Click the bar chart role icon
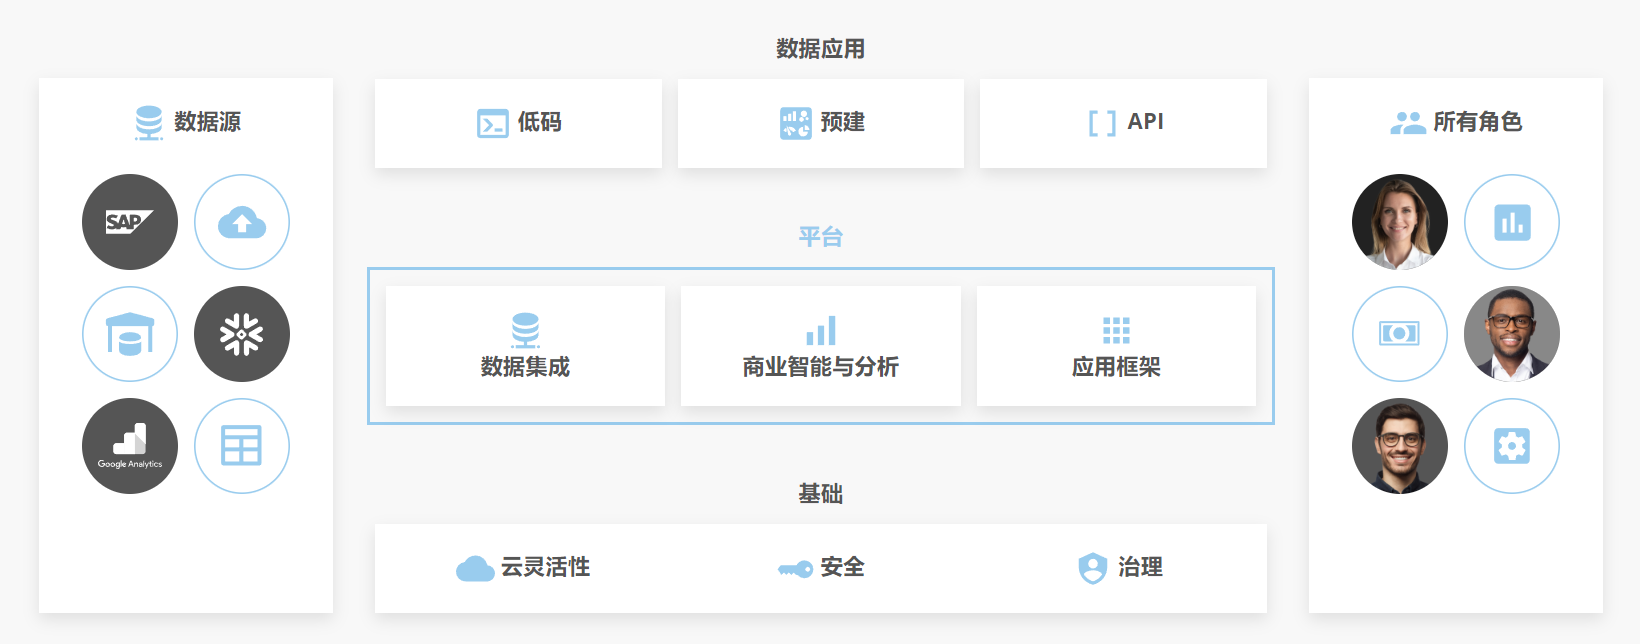 (x=1511, y=222)
